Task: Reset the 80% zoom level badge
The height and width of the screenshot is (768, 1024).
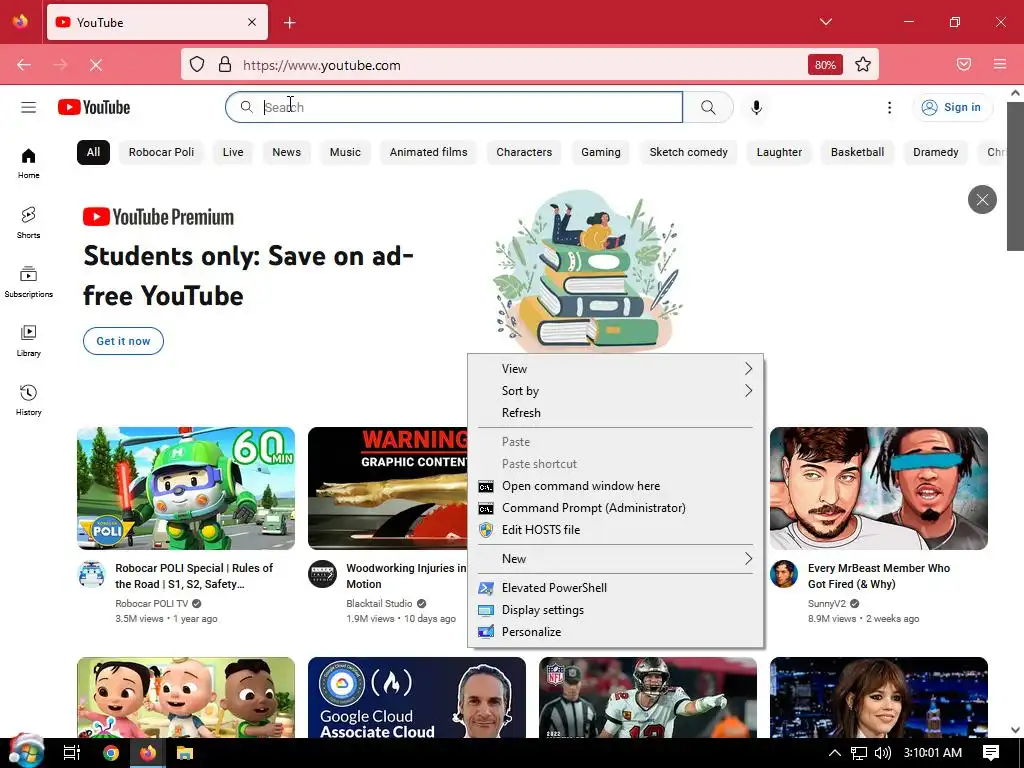Action: [825, 65]
